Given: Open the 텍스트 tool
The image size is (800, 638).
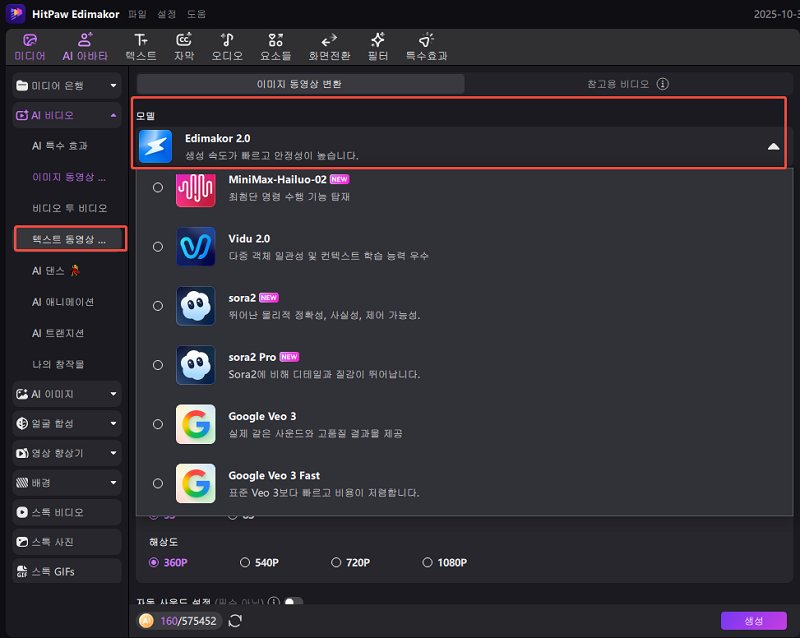Looking at the screenshot, I should tap(139, 46).
